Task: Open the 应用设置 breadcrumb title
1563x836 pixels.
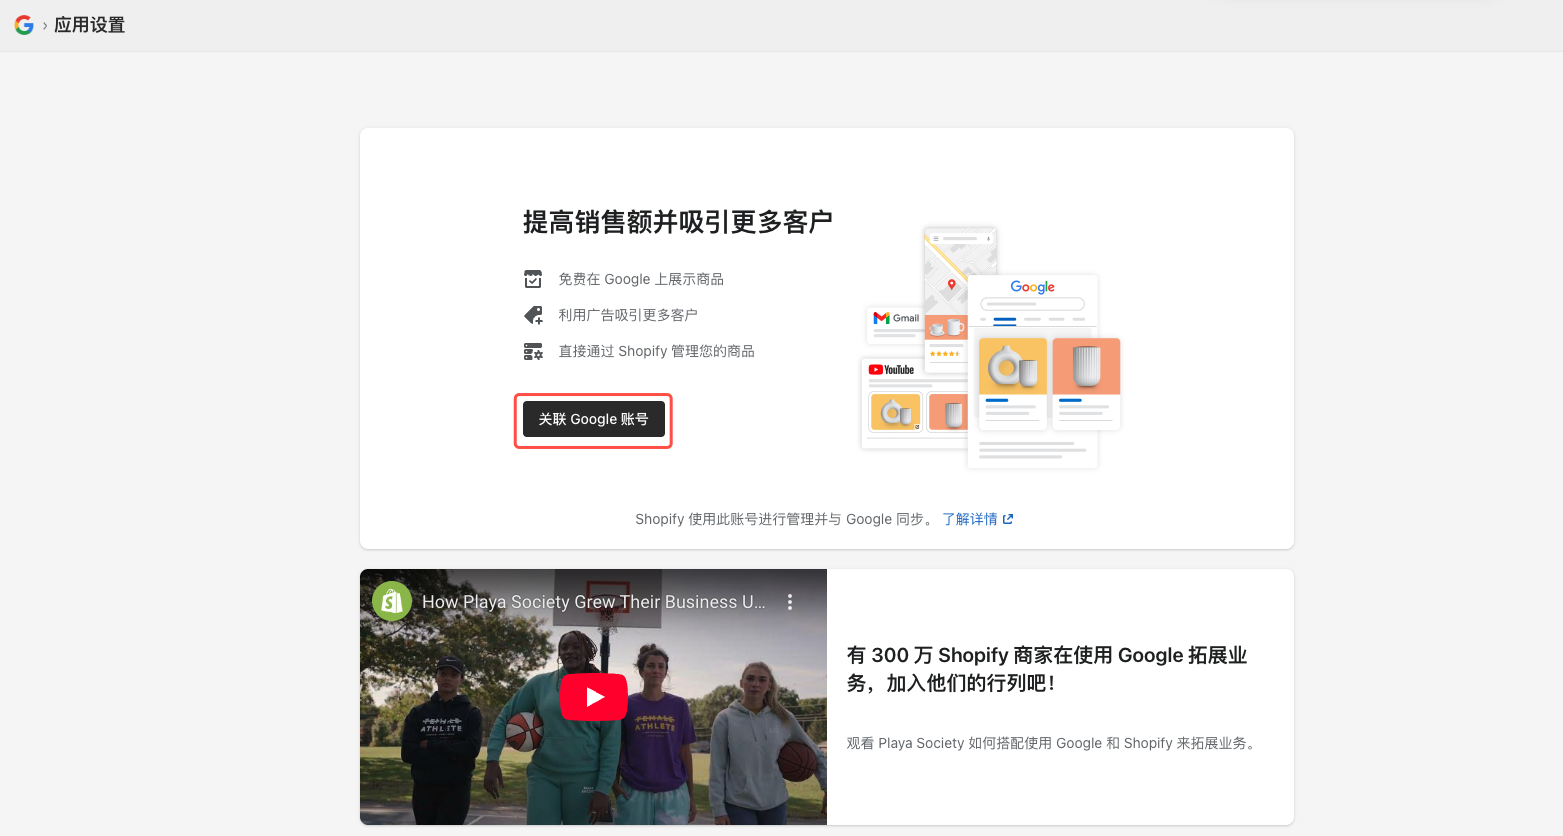Action: click(x=90, y=25)
